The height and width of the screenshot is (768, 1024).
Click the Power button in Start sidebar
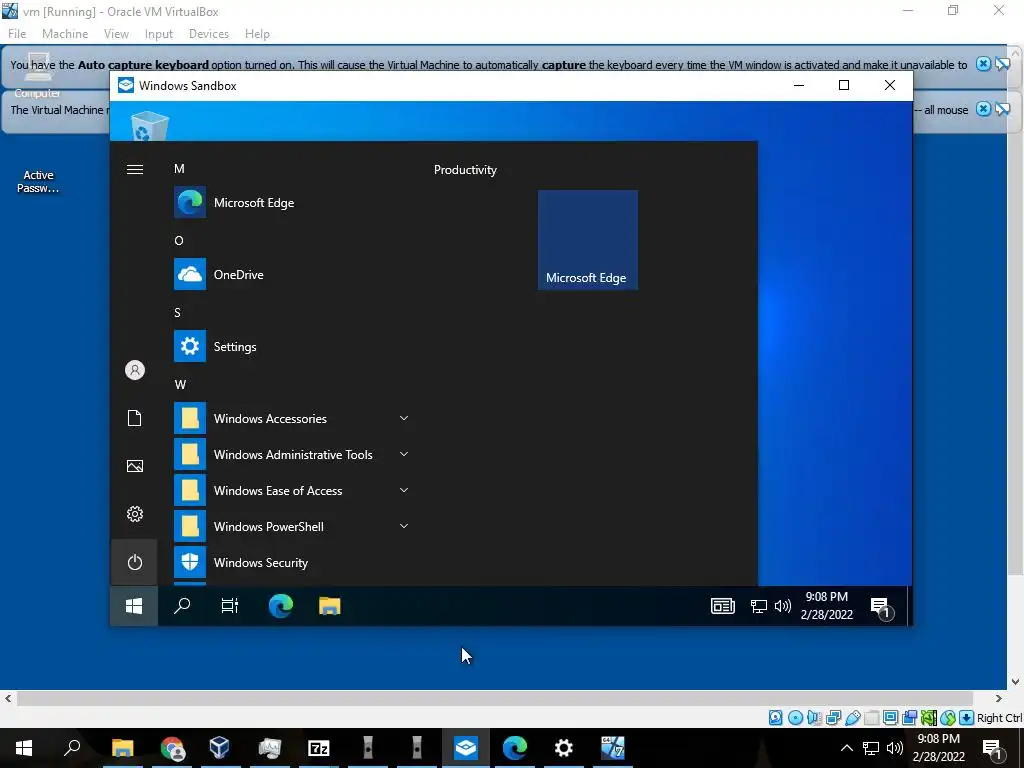(135, 562)
